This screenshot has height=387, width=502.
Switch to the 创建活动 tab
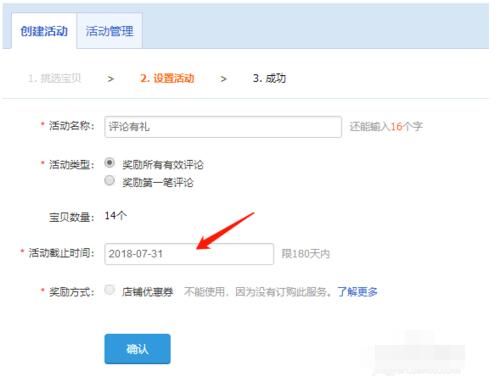pyautogui.click(x=44, y=31)
